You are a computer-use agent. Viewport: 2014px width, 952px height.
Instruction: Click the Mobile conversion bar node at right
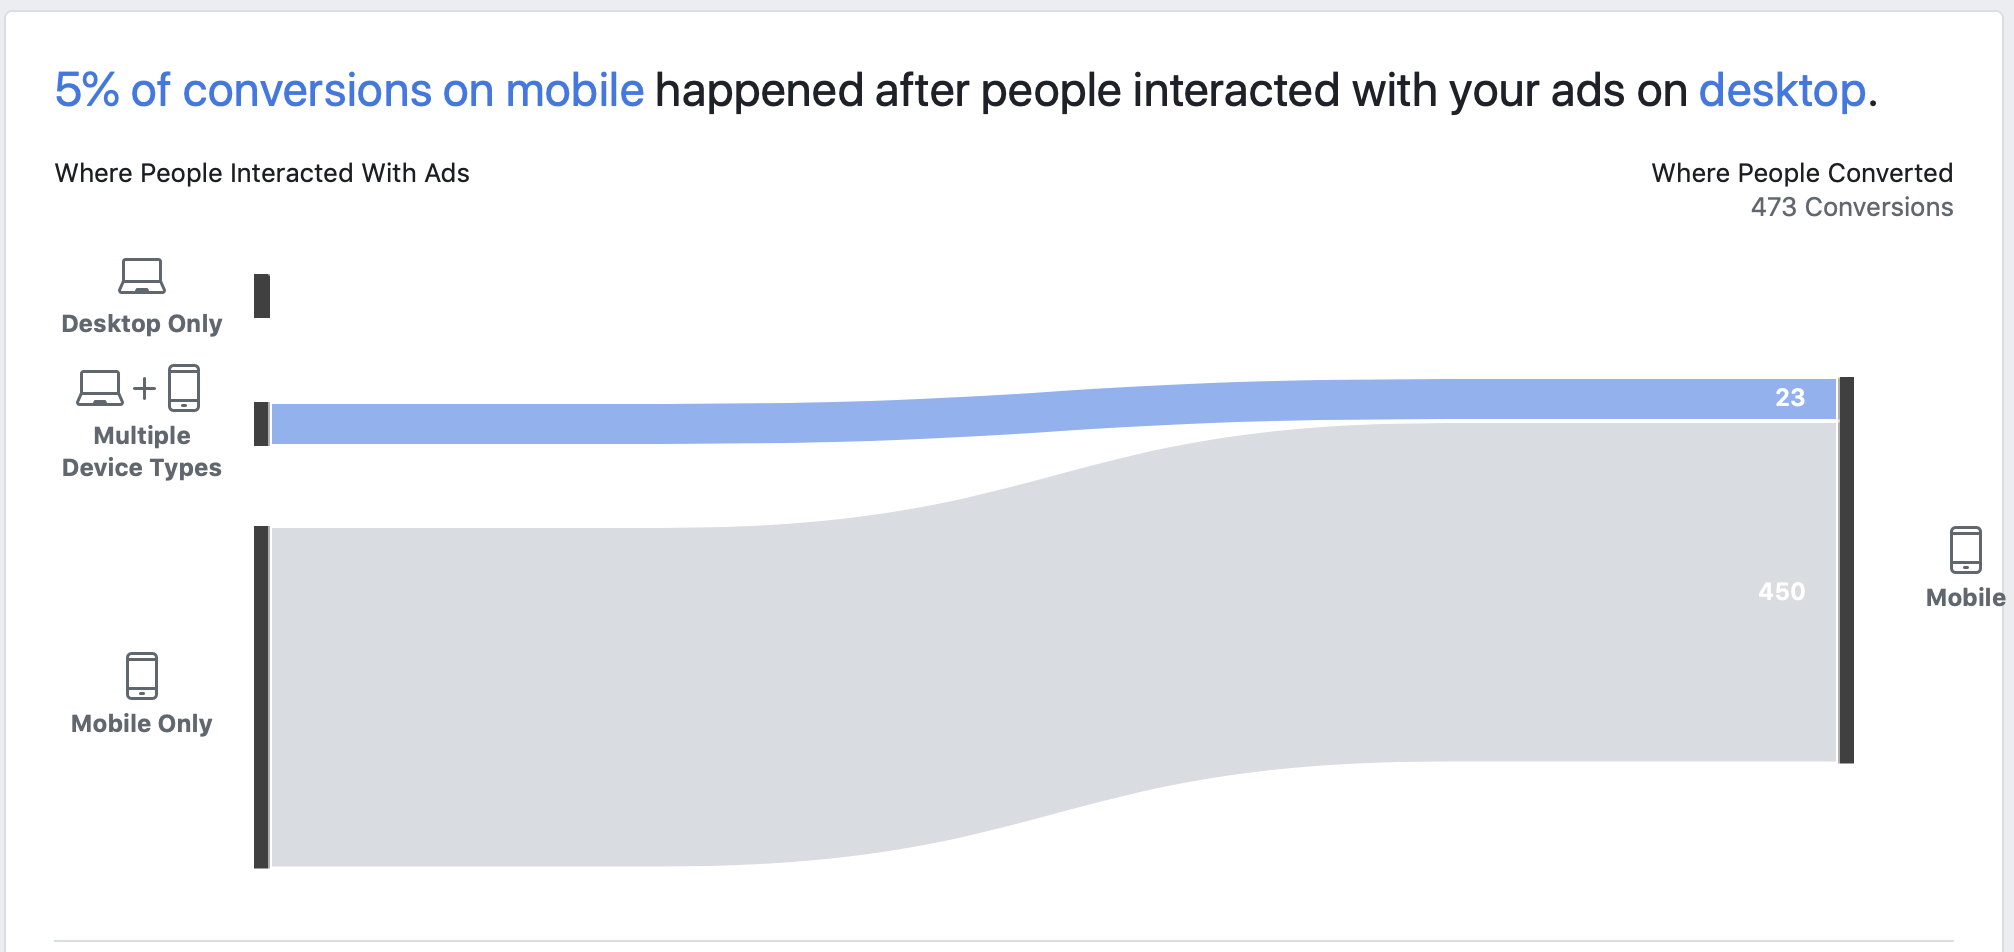1846,570
